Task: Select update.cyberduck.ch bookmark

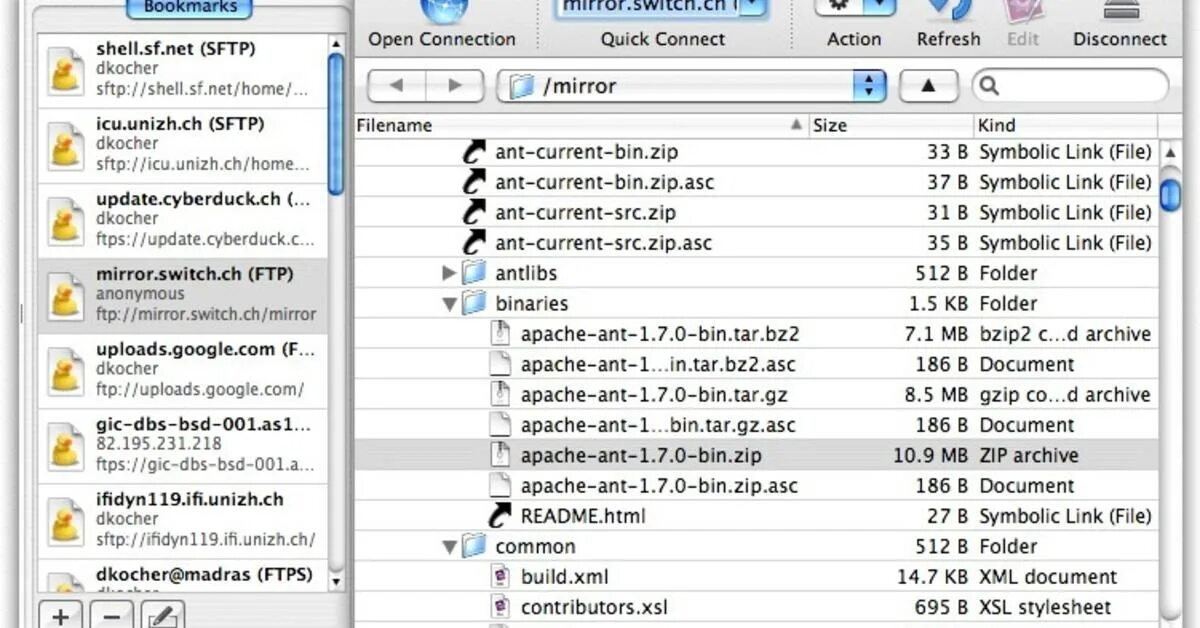Action: click(183, 221)
